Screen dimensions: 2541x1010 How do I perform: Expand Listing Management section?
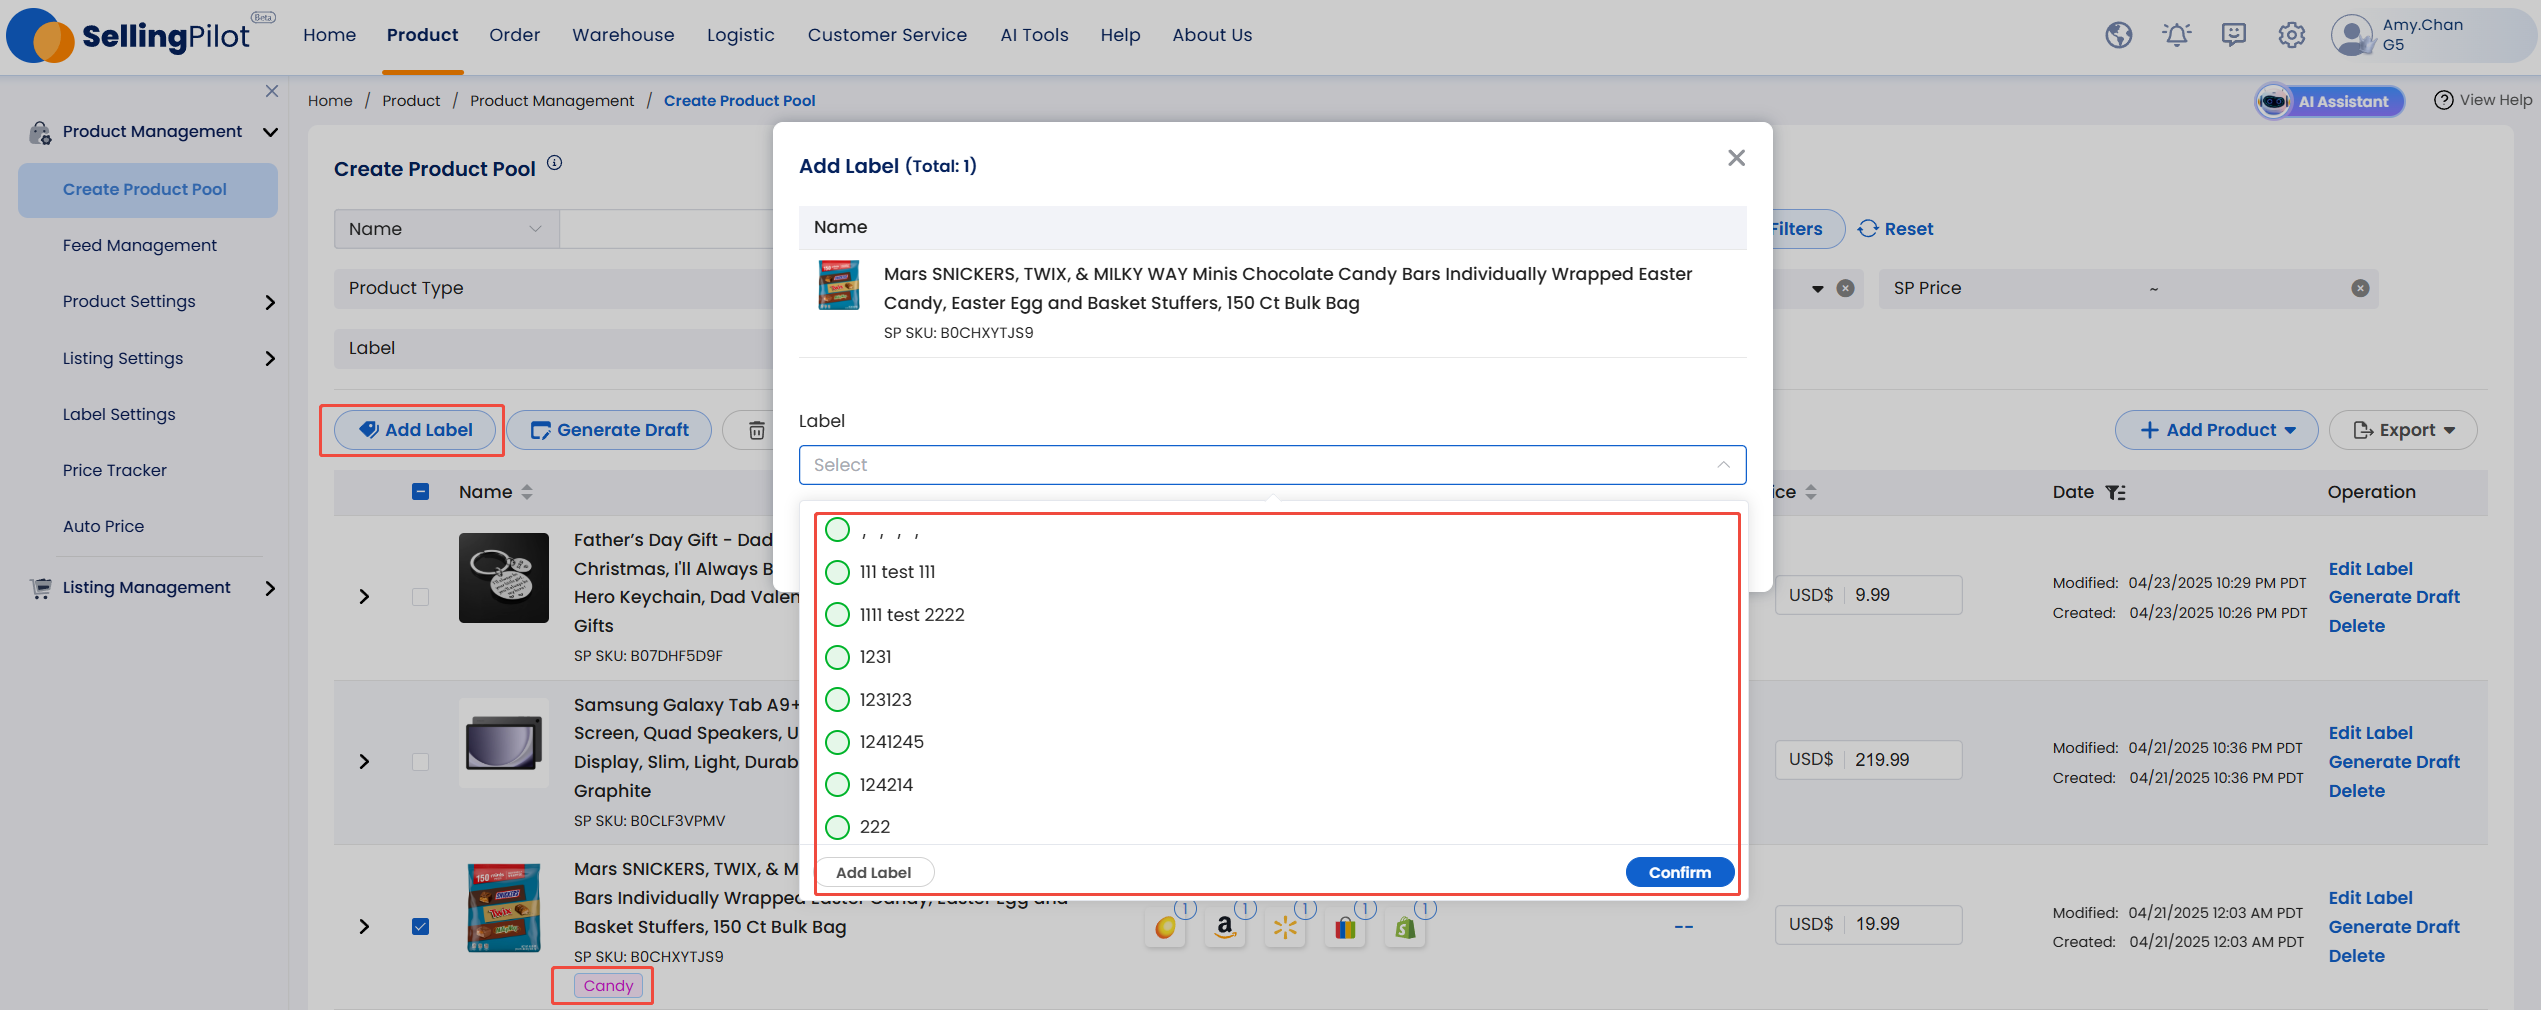pos(269,588)
